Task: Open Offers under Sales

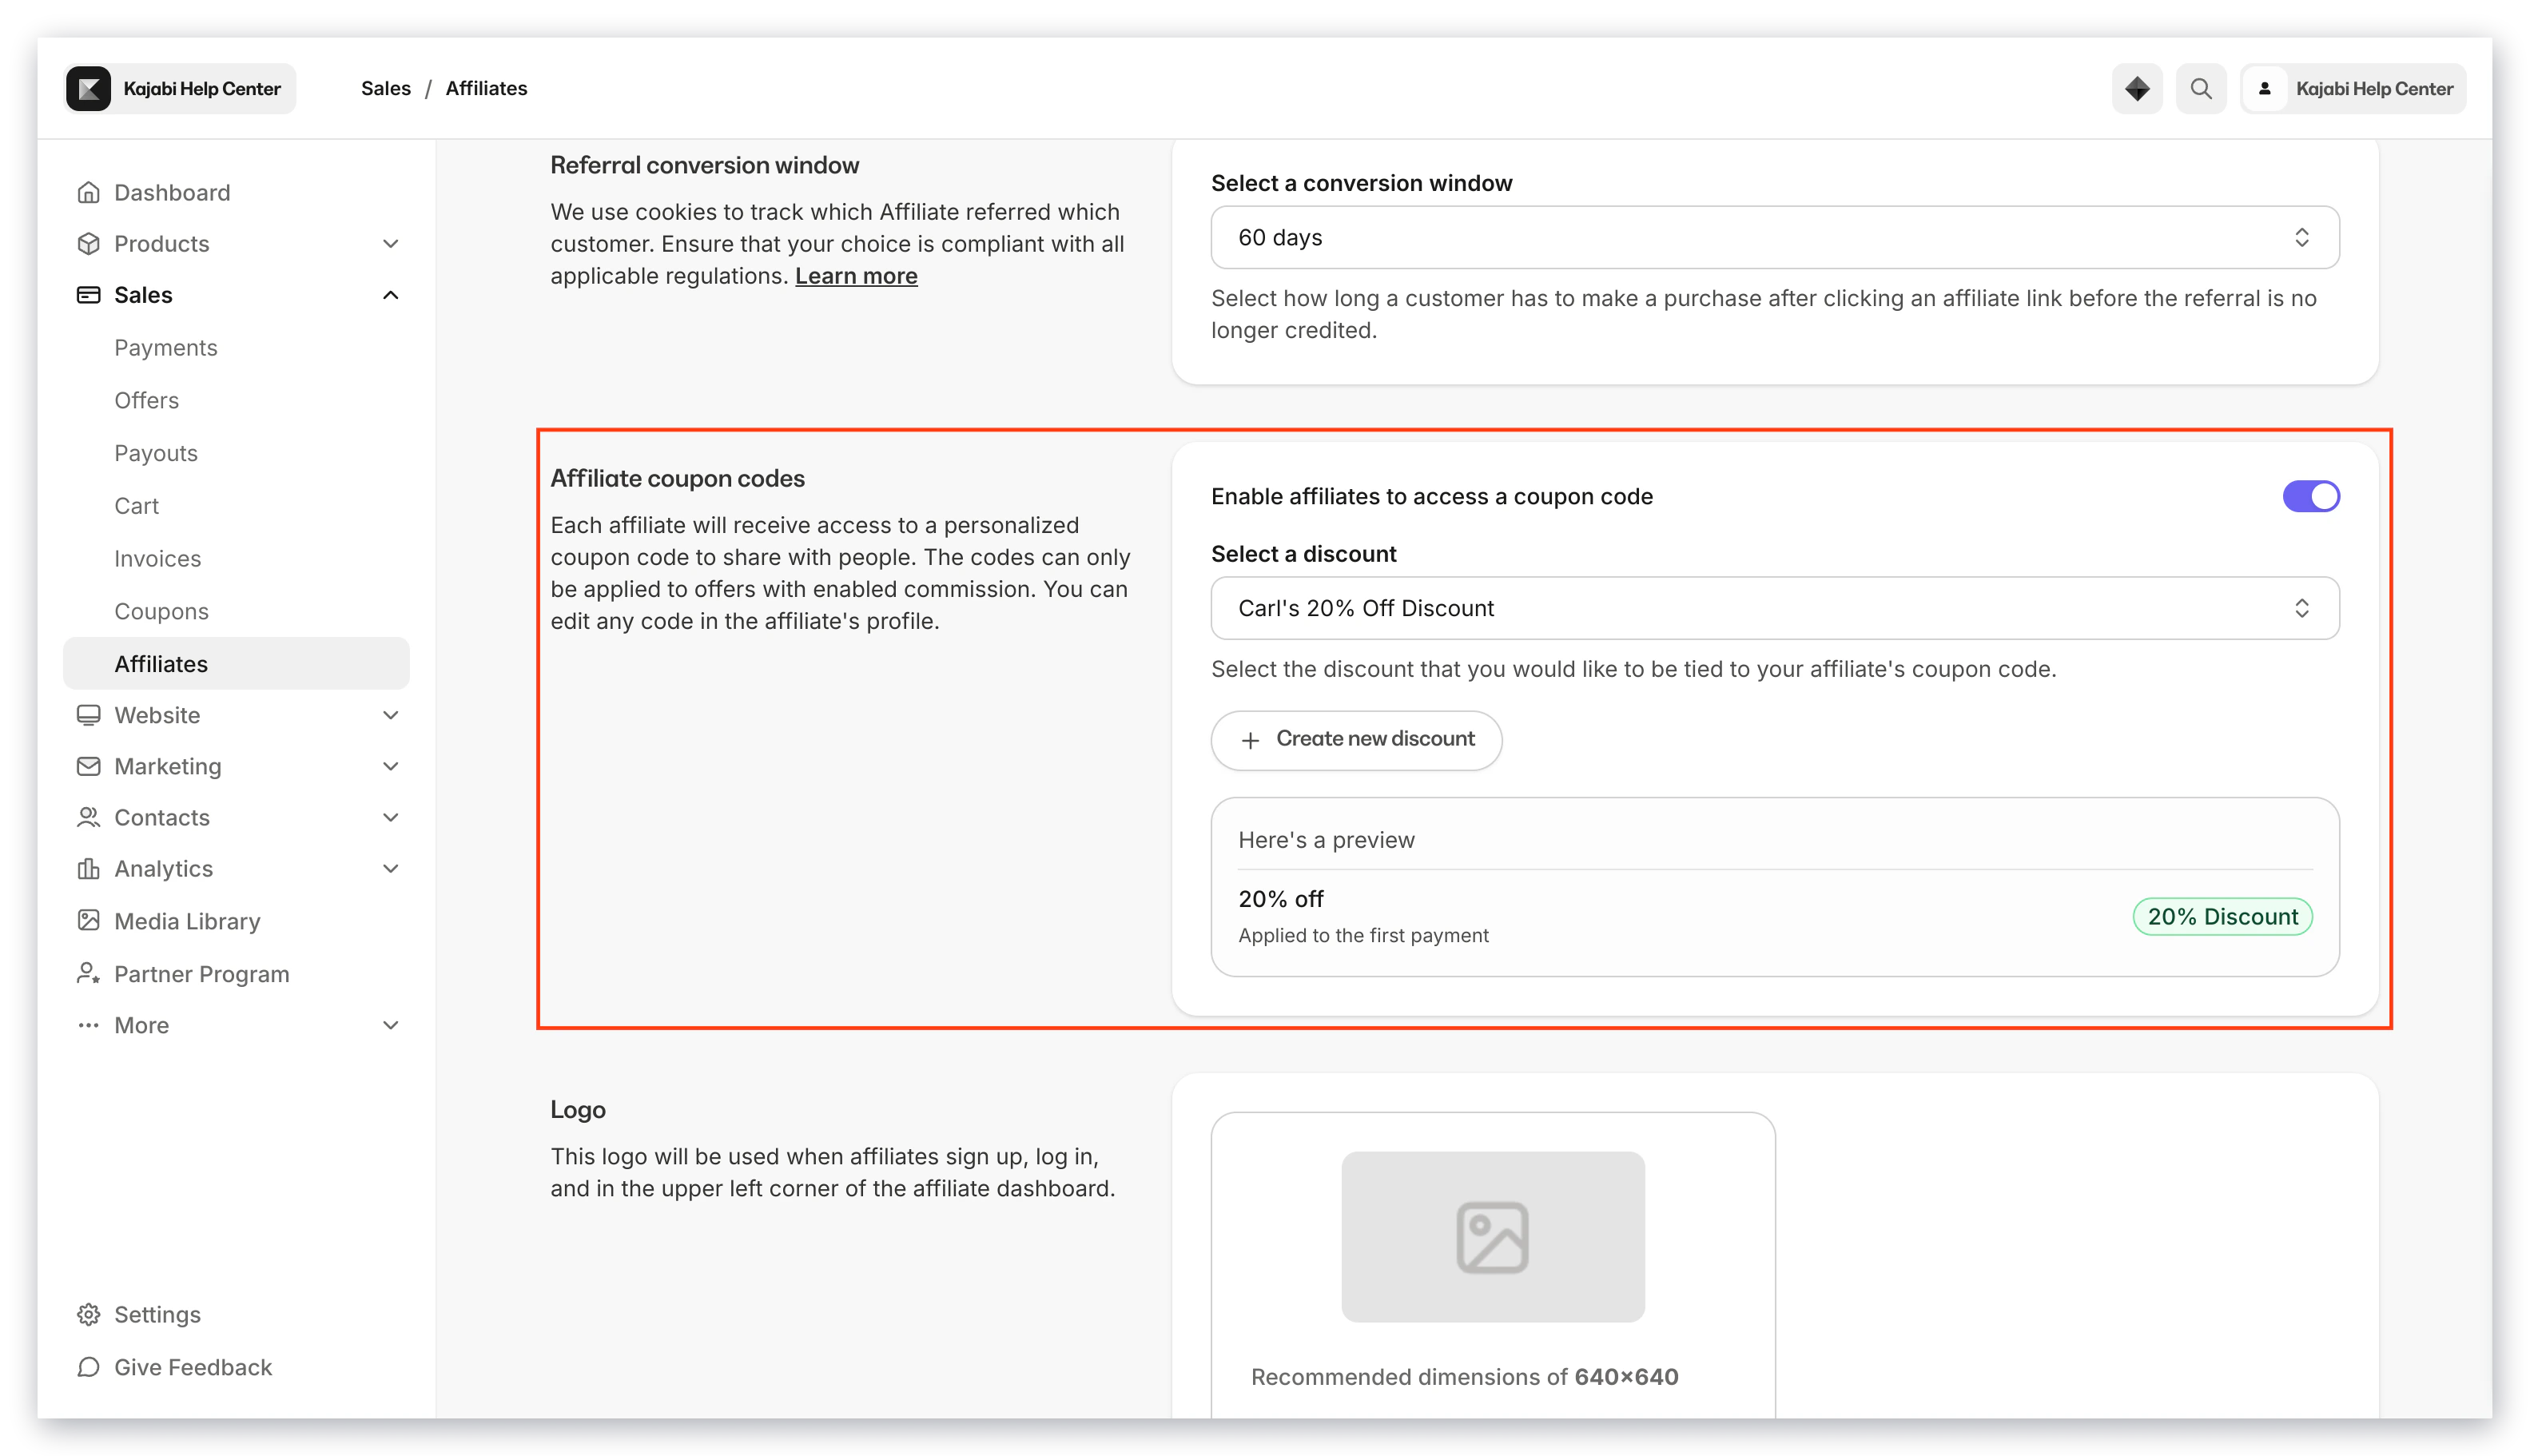Action: click(x=146, y=400)
